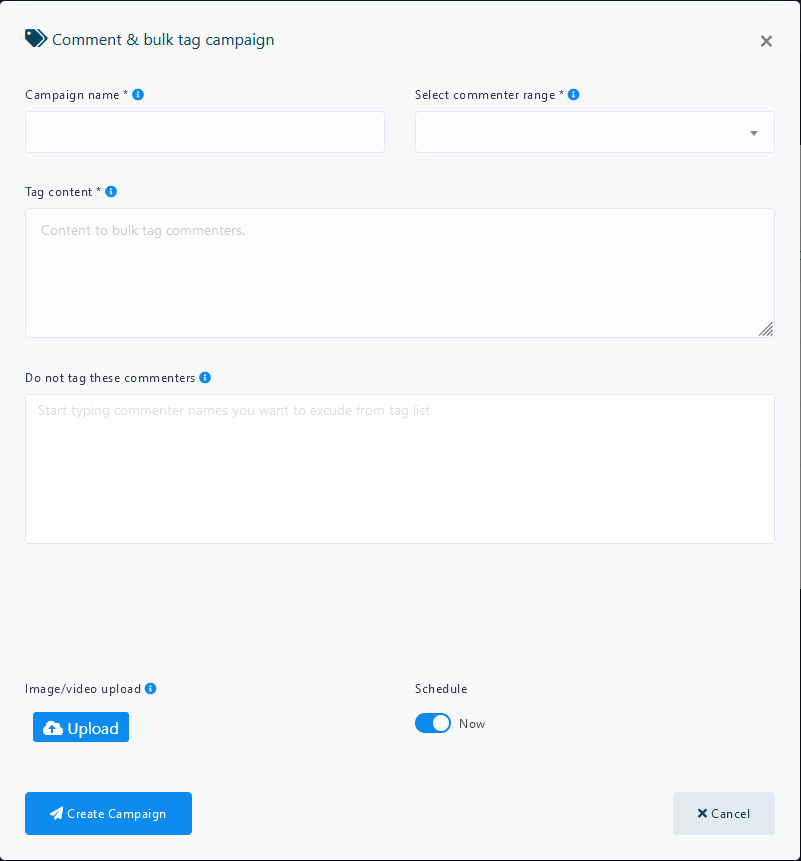Toggle the Schedule switch off

[x=433, y=723]
